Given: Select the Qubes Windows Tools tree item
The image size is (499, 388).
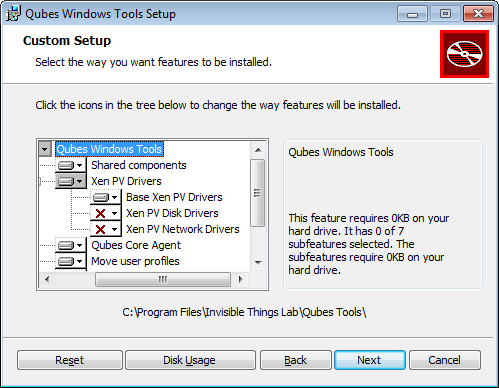Looking at the screenshot, I should 109,149.
